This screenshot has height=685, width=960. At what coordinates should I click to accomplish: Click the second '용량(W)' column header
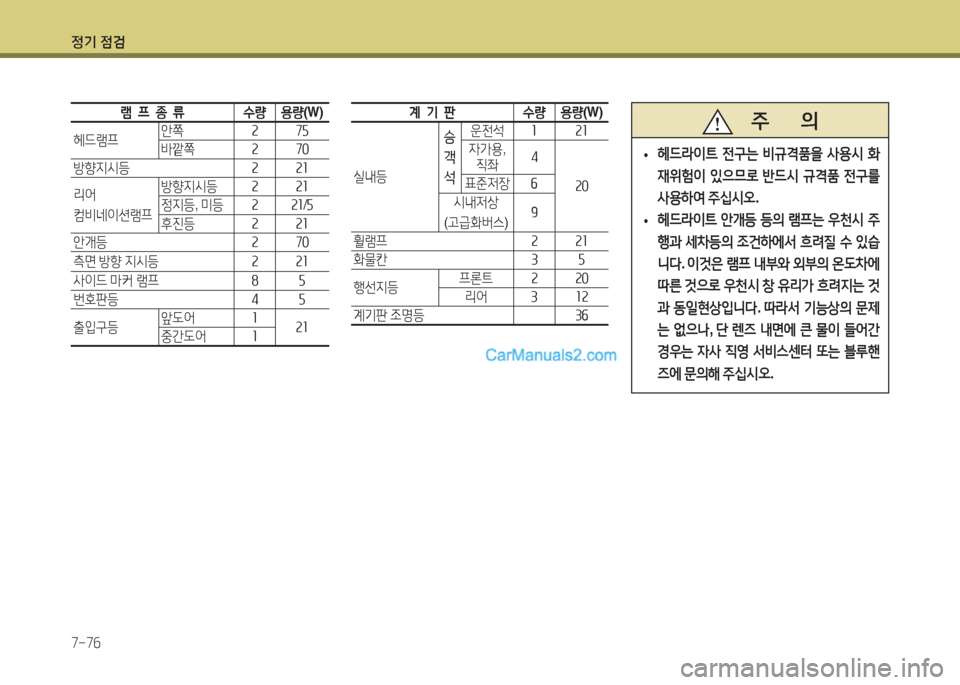click(x=582, y=112)
